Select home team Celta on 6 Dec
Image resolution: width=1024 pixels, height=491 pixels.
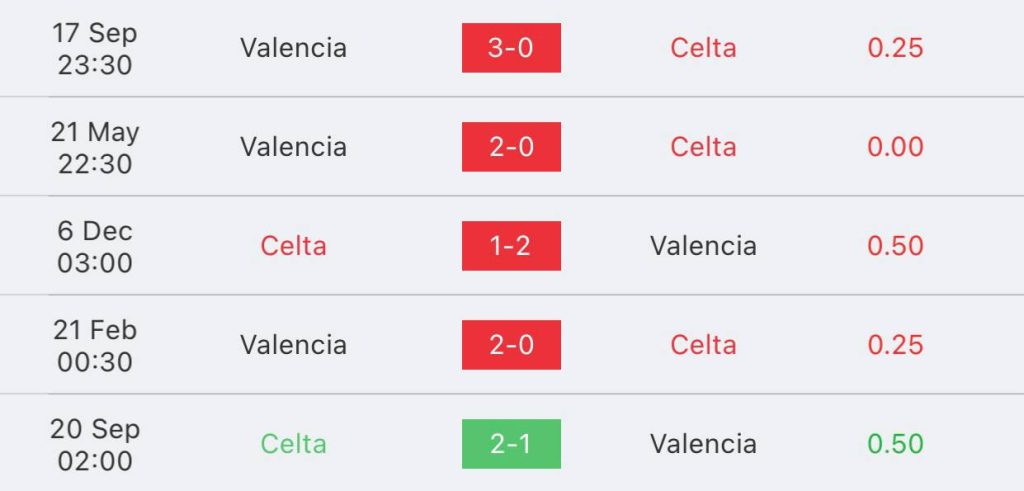[293, 246]
